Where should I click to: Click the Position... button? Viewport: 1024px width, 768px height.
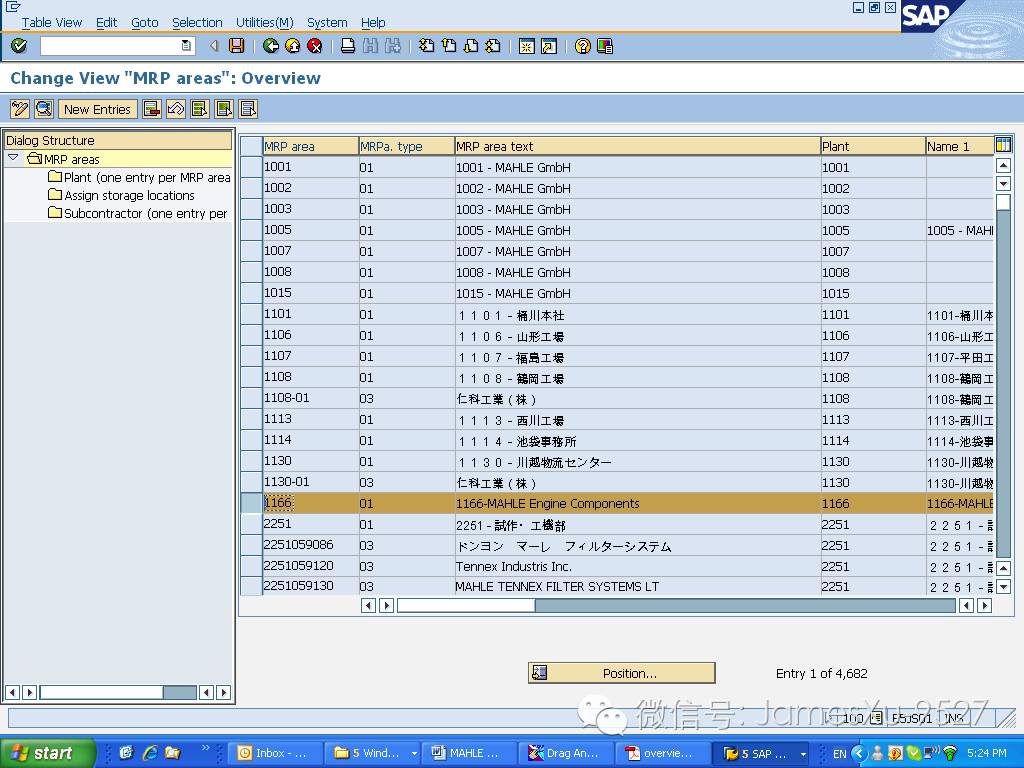coord(621,673)
